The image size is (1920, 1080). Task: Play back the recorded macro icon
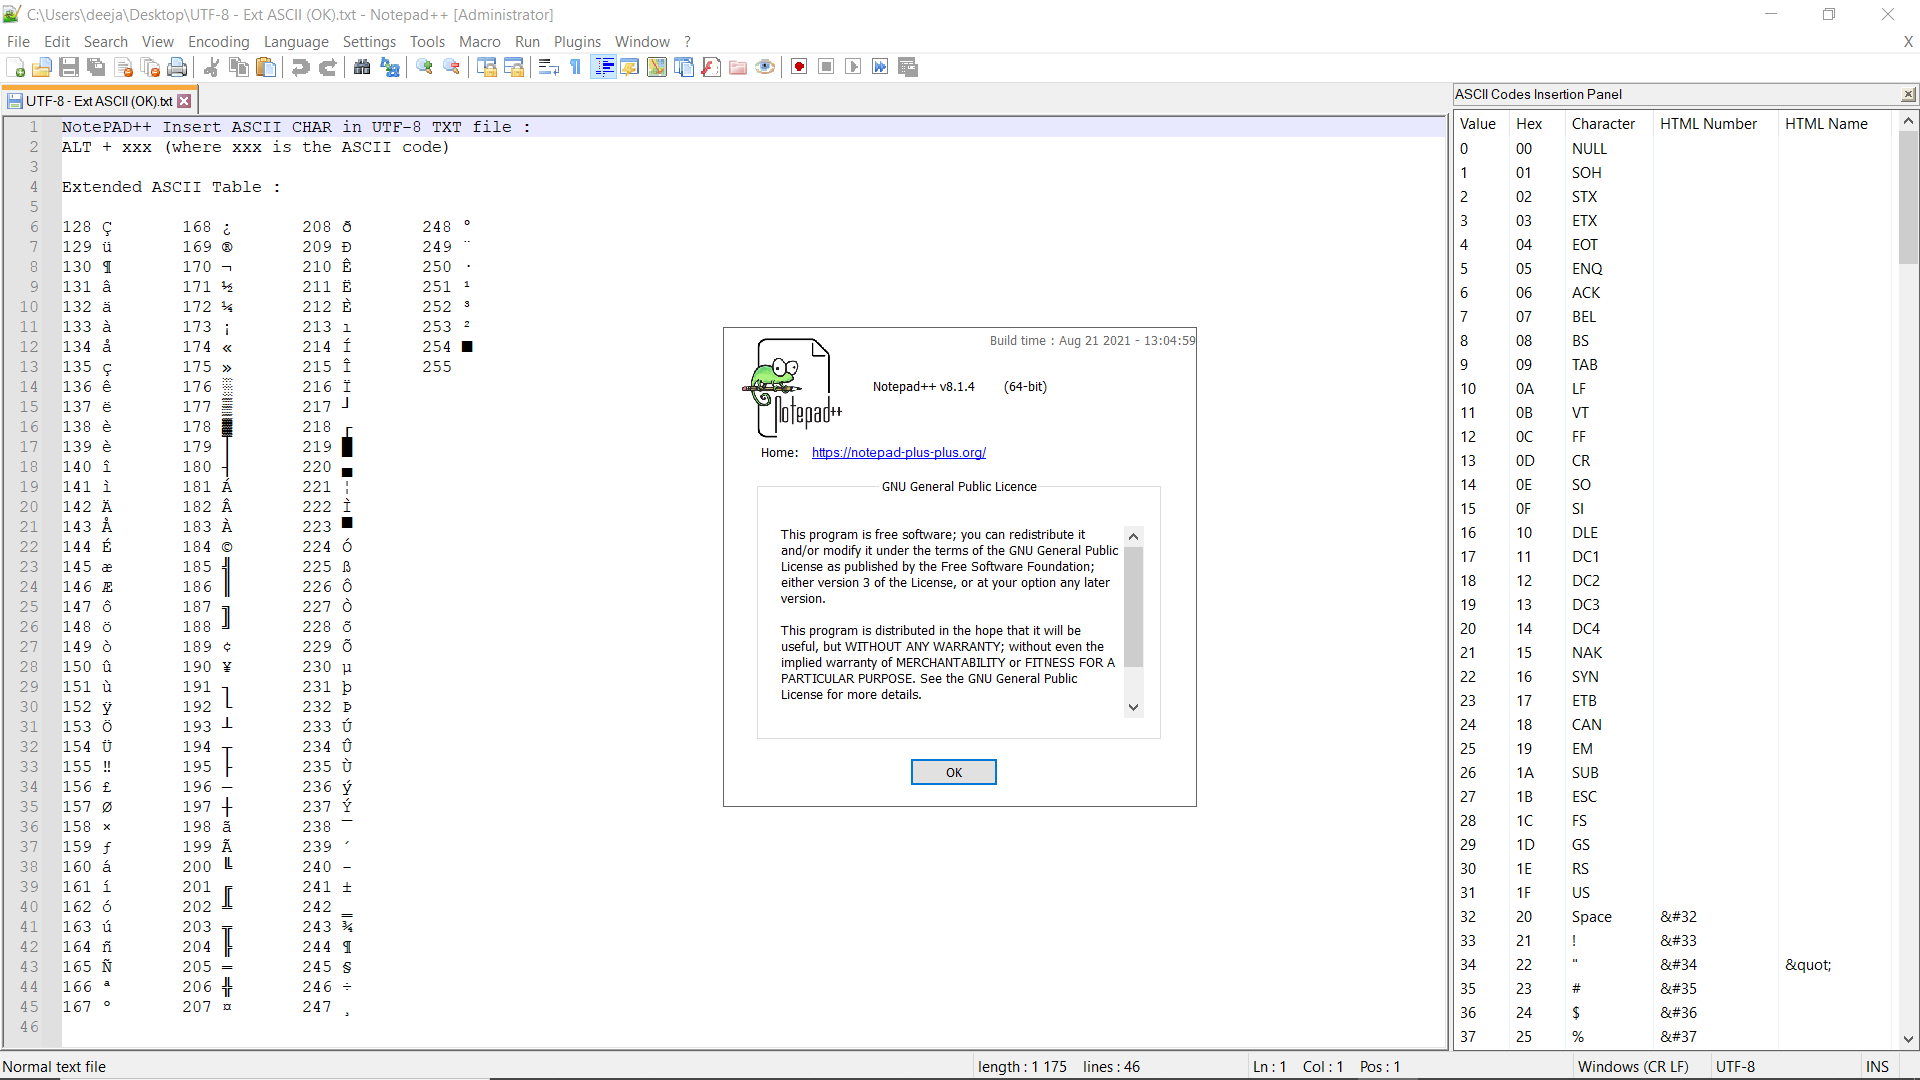click(853, 67)
